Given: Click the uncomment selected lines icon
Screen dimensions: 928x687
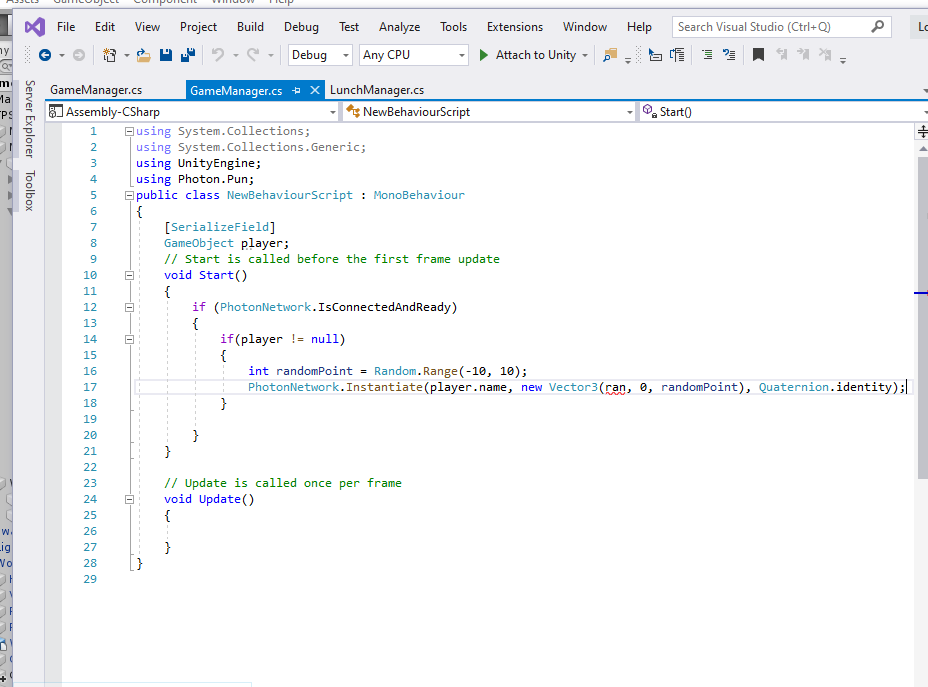Looking at the screenshot, I should 677,55.
